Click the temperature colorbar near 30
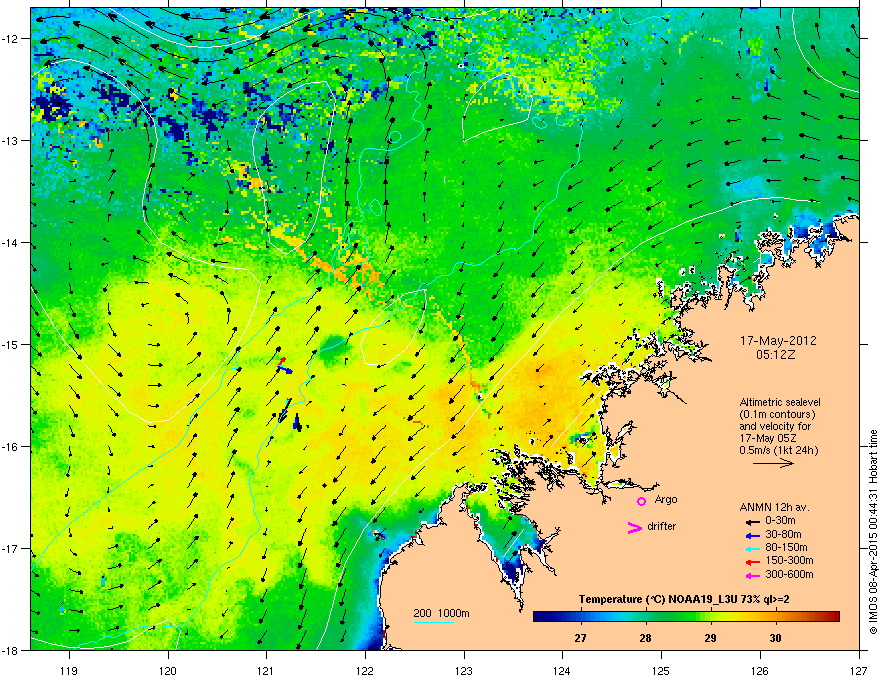880x680 pixels. [x=775, y=617]
